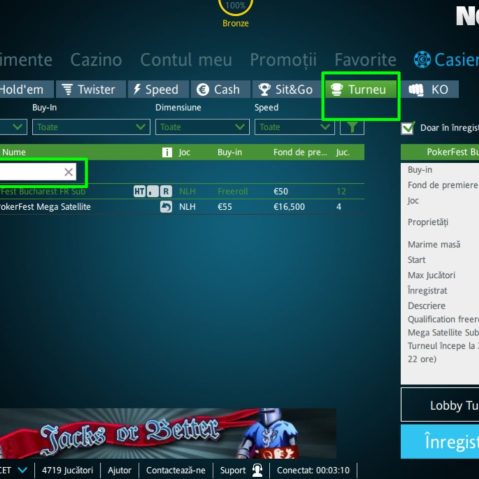Click the Casierie chip icon
Image resolution: width=479 pixels, height=479 pixels.
[422, 60]
